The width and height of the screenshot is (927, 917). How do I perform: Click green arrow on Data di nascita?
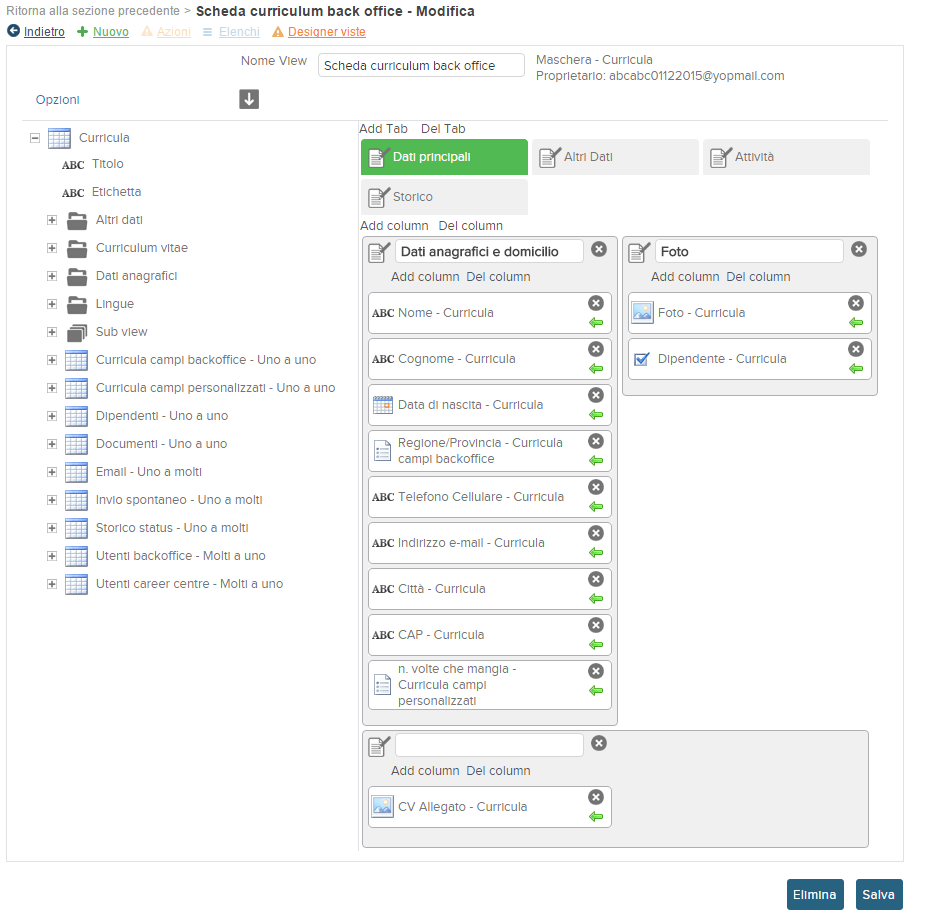pyautogui.click(x=595, y=415)
